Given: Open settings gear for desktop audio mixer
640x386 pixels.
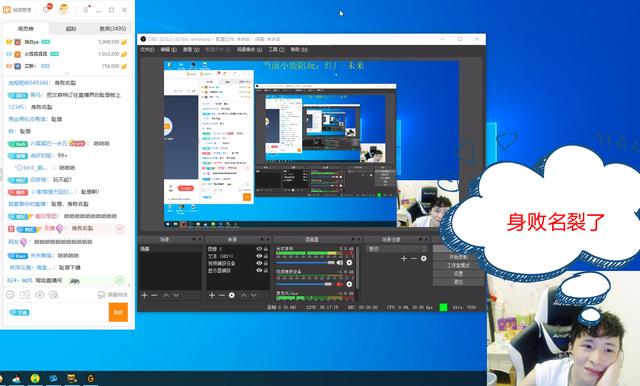Looking at the screenshot, I should 349,263.
